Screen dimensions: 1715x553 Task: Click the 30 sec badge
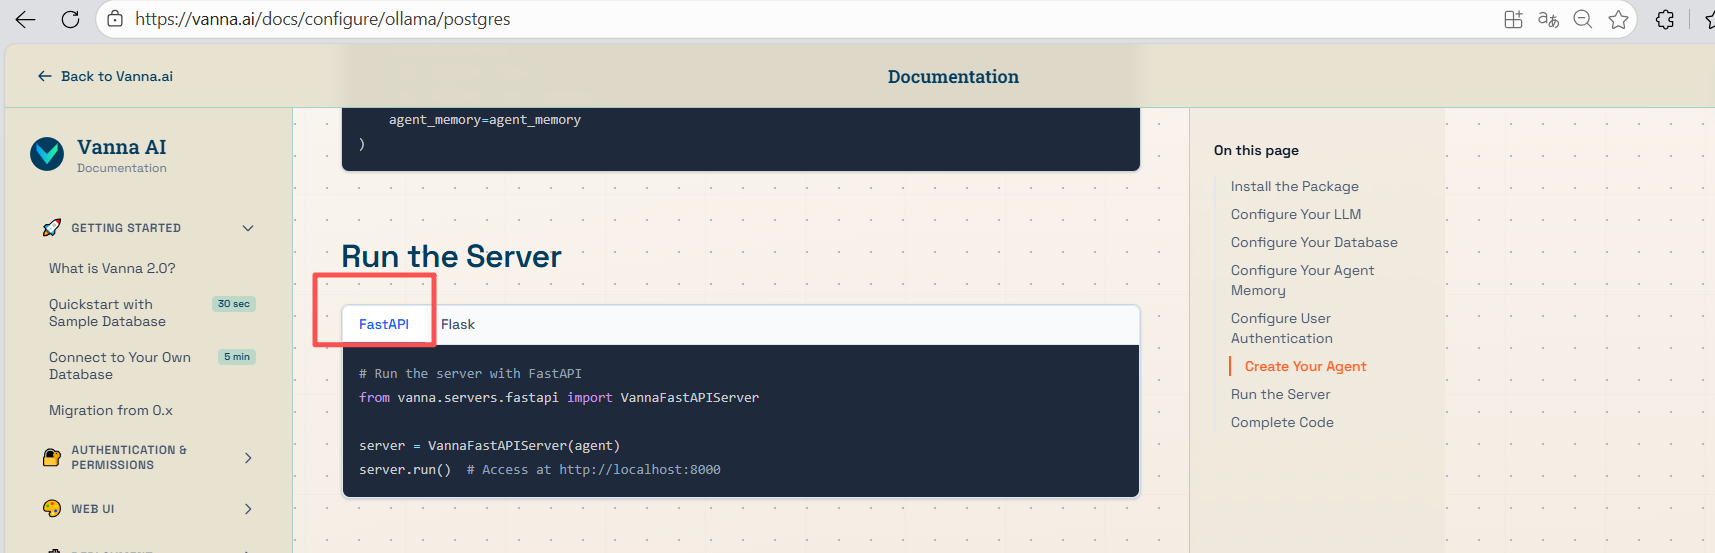[234, 304]
